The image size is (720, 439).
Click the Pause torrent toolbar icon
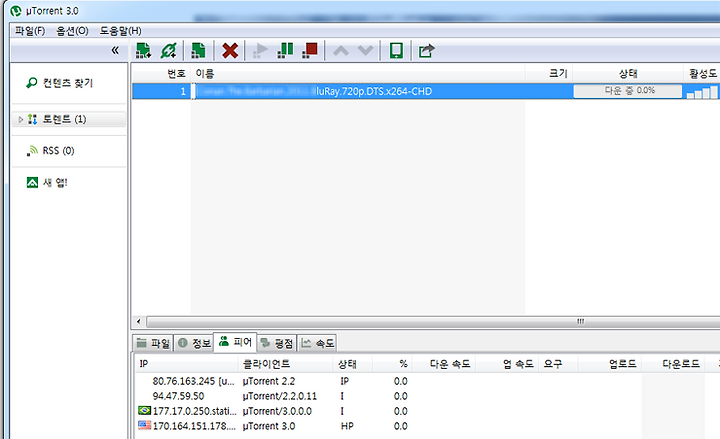(x=285, y=51)
